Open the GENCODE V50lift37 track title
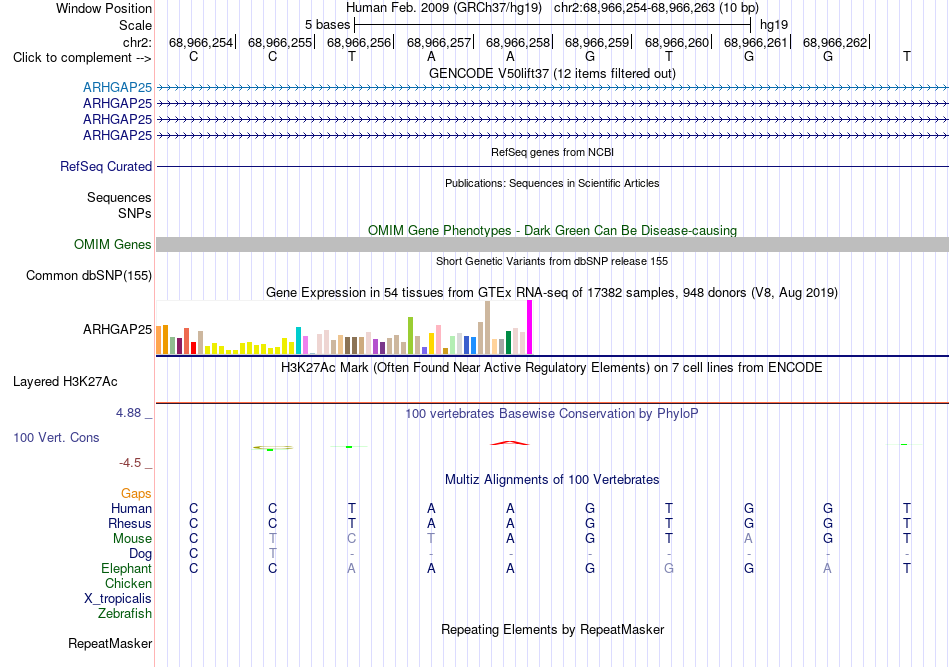 [552, 73]
